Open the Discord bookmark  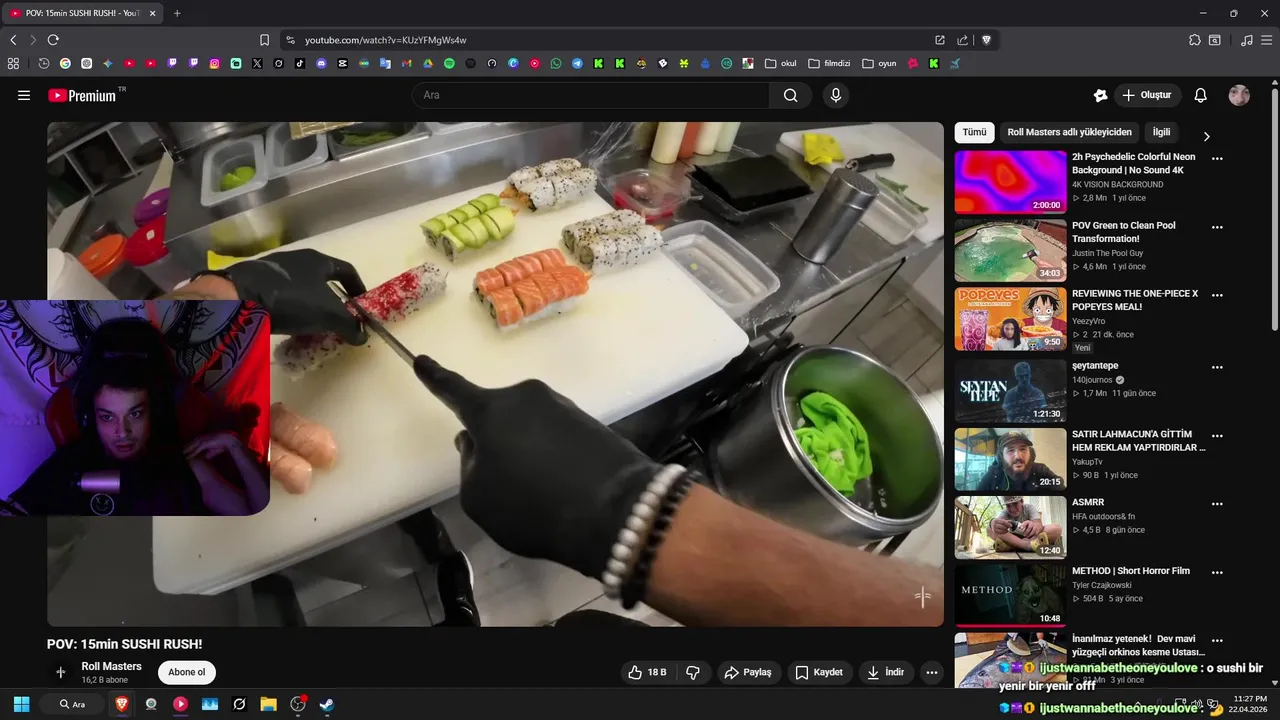click(x=321, y=63)
